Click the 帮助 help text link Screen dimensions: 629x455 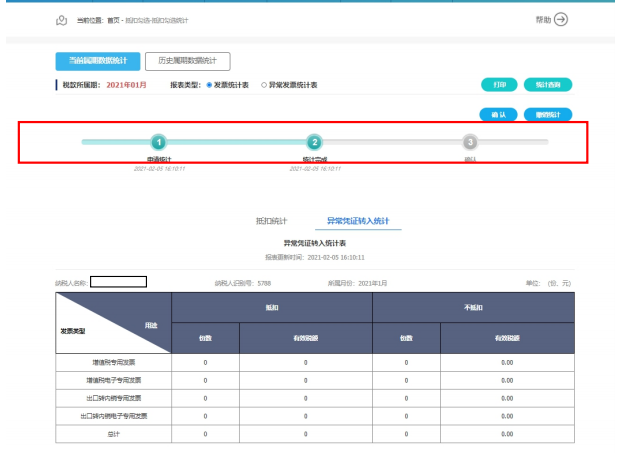pos(543,20)
